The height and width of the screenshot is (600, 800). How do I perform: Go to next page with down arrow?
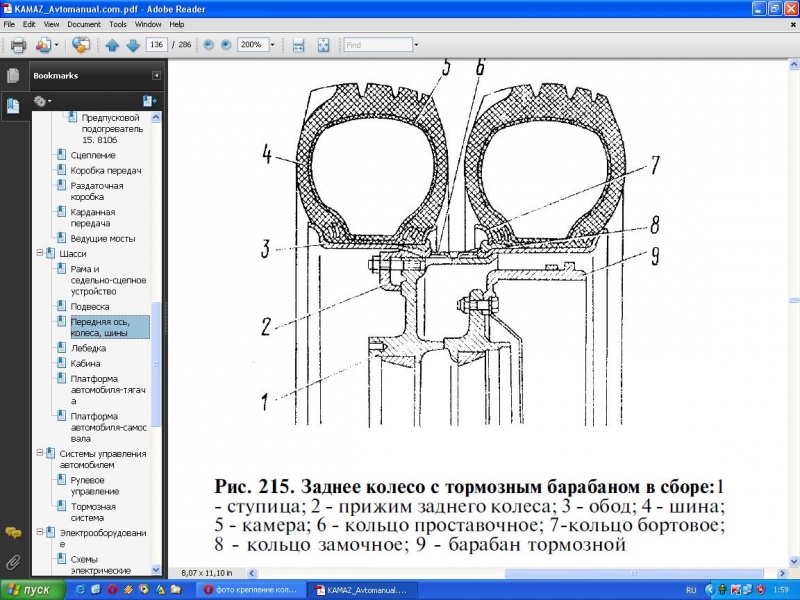(132, 45)
